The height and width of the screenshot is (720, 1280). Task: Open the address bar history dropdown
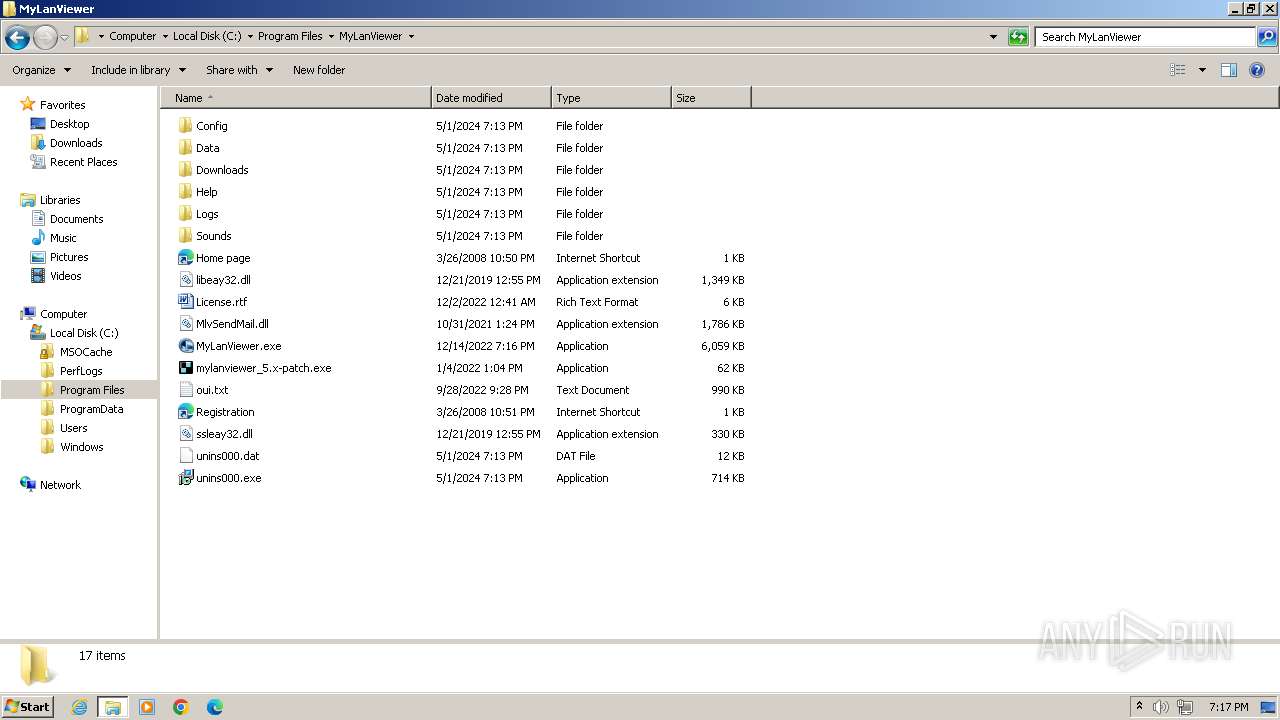click(x=993, y=37)
